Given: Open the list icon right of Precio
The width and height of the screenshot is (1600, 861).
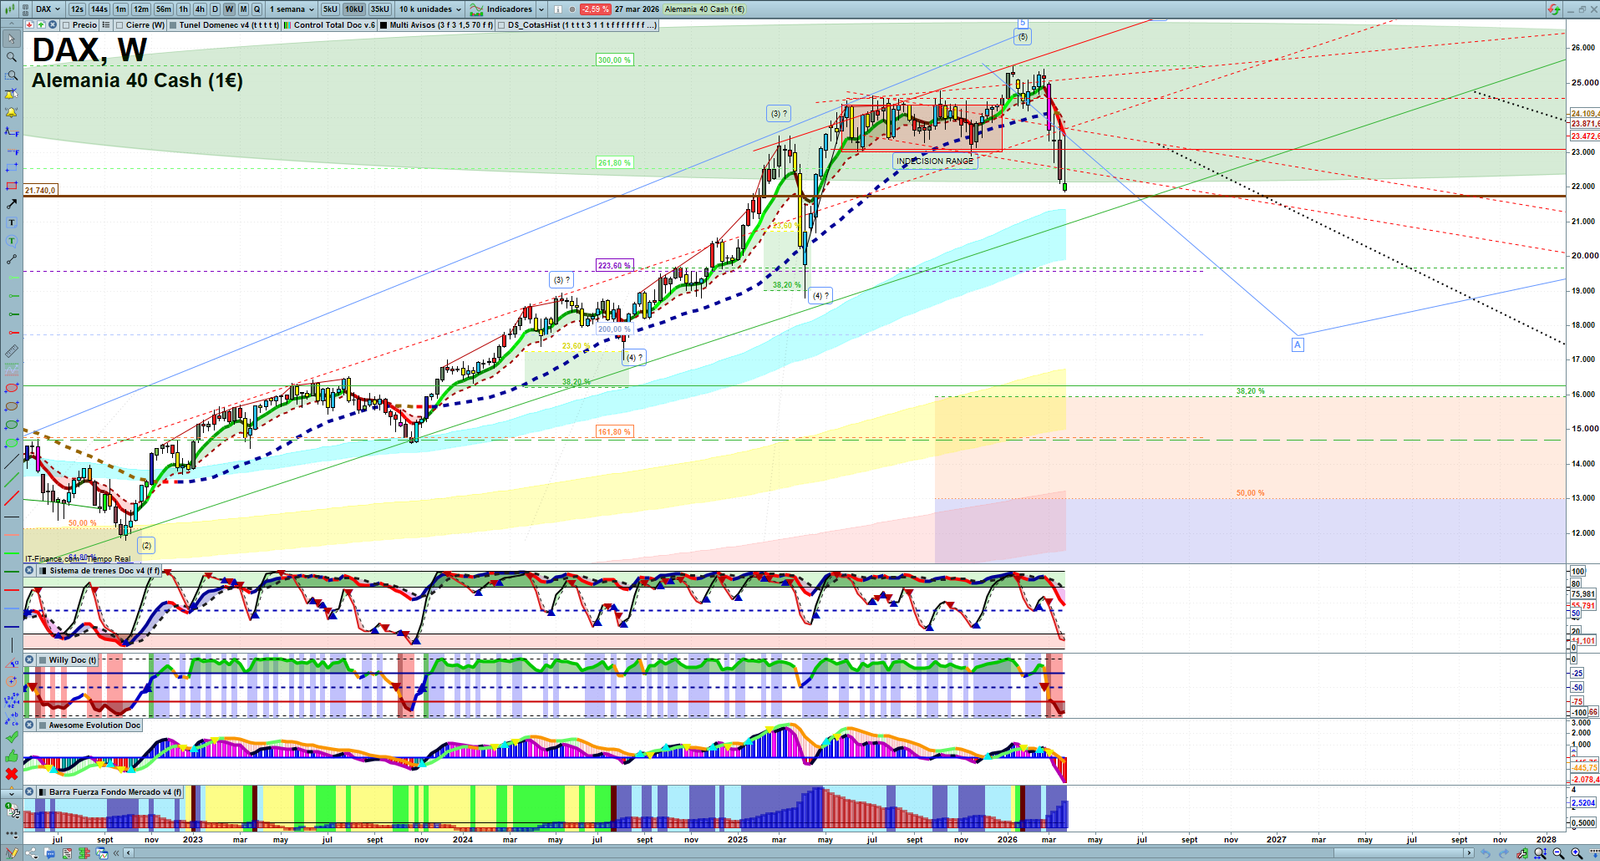Looking at the screenshot, I should click(105, 25).
